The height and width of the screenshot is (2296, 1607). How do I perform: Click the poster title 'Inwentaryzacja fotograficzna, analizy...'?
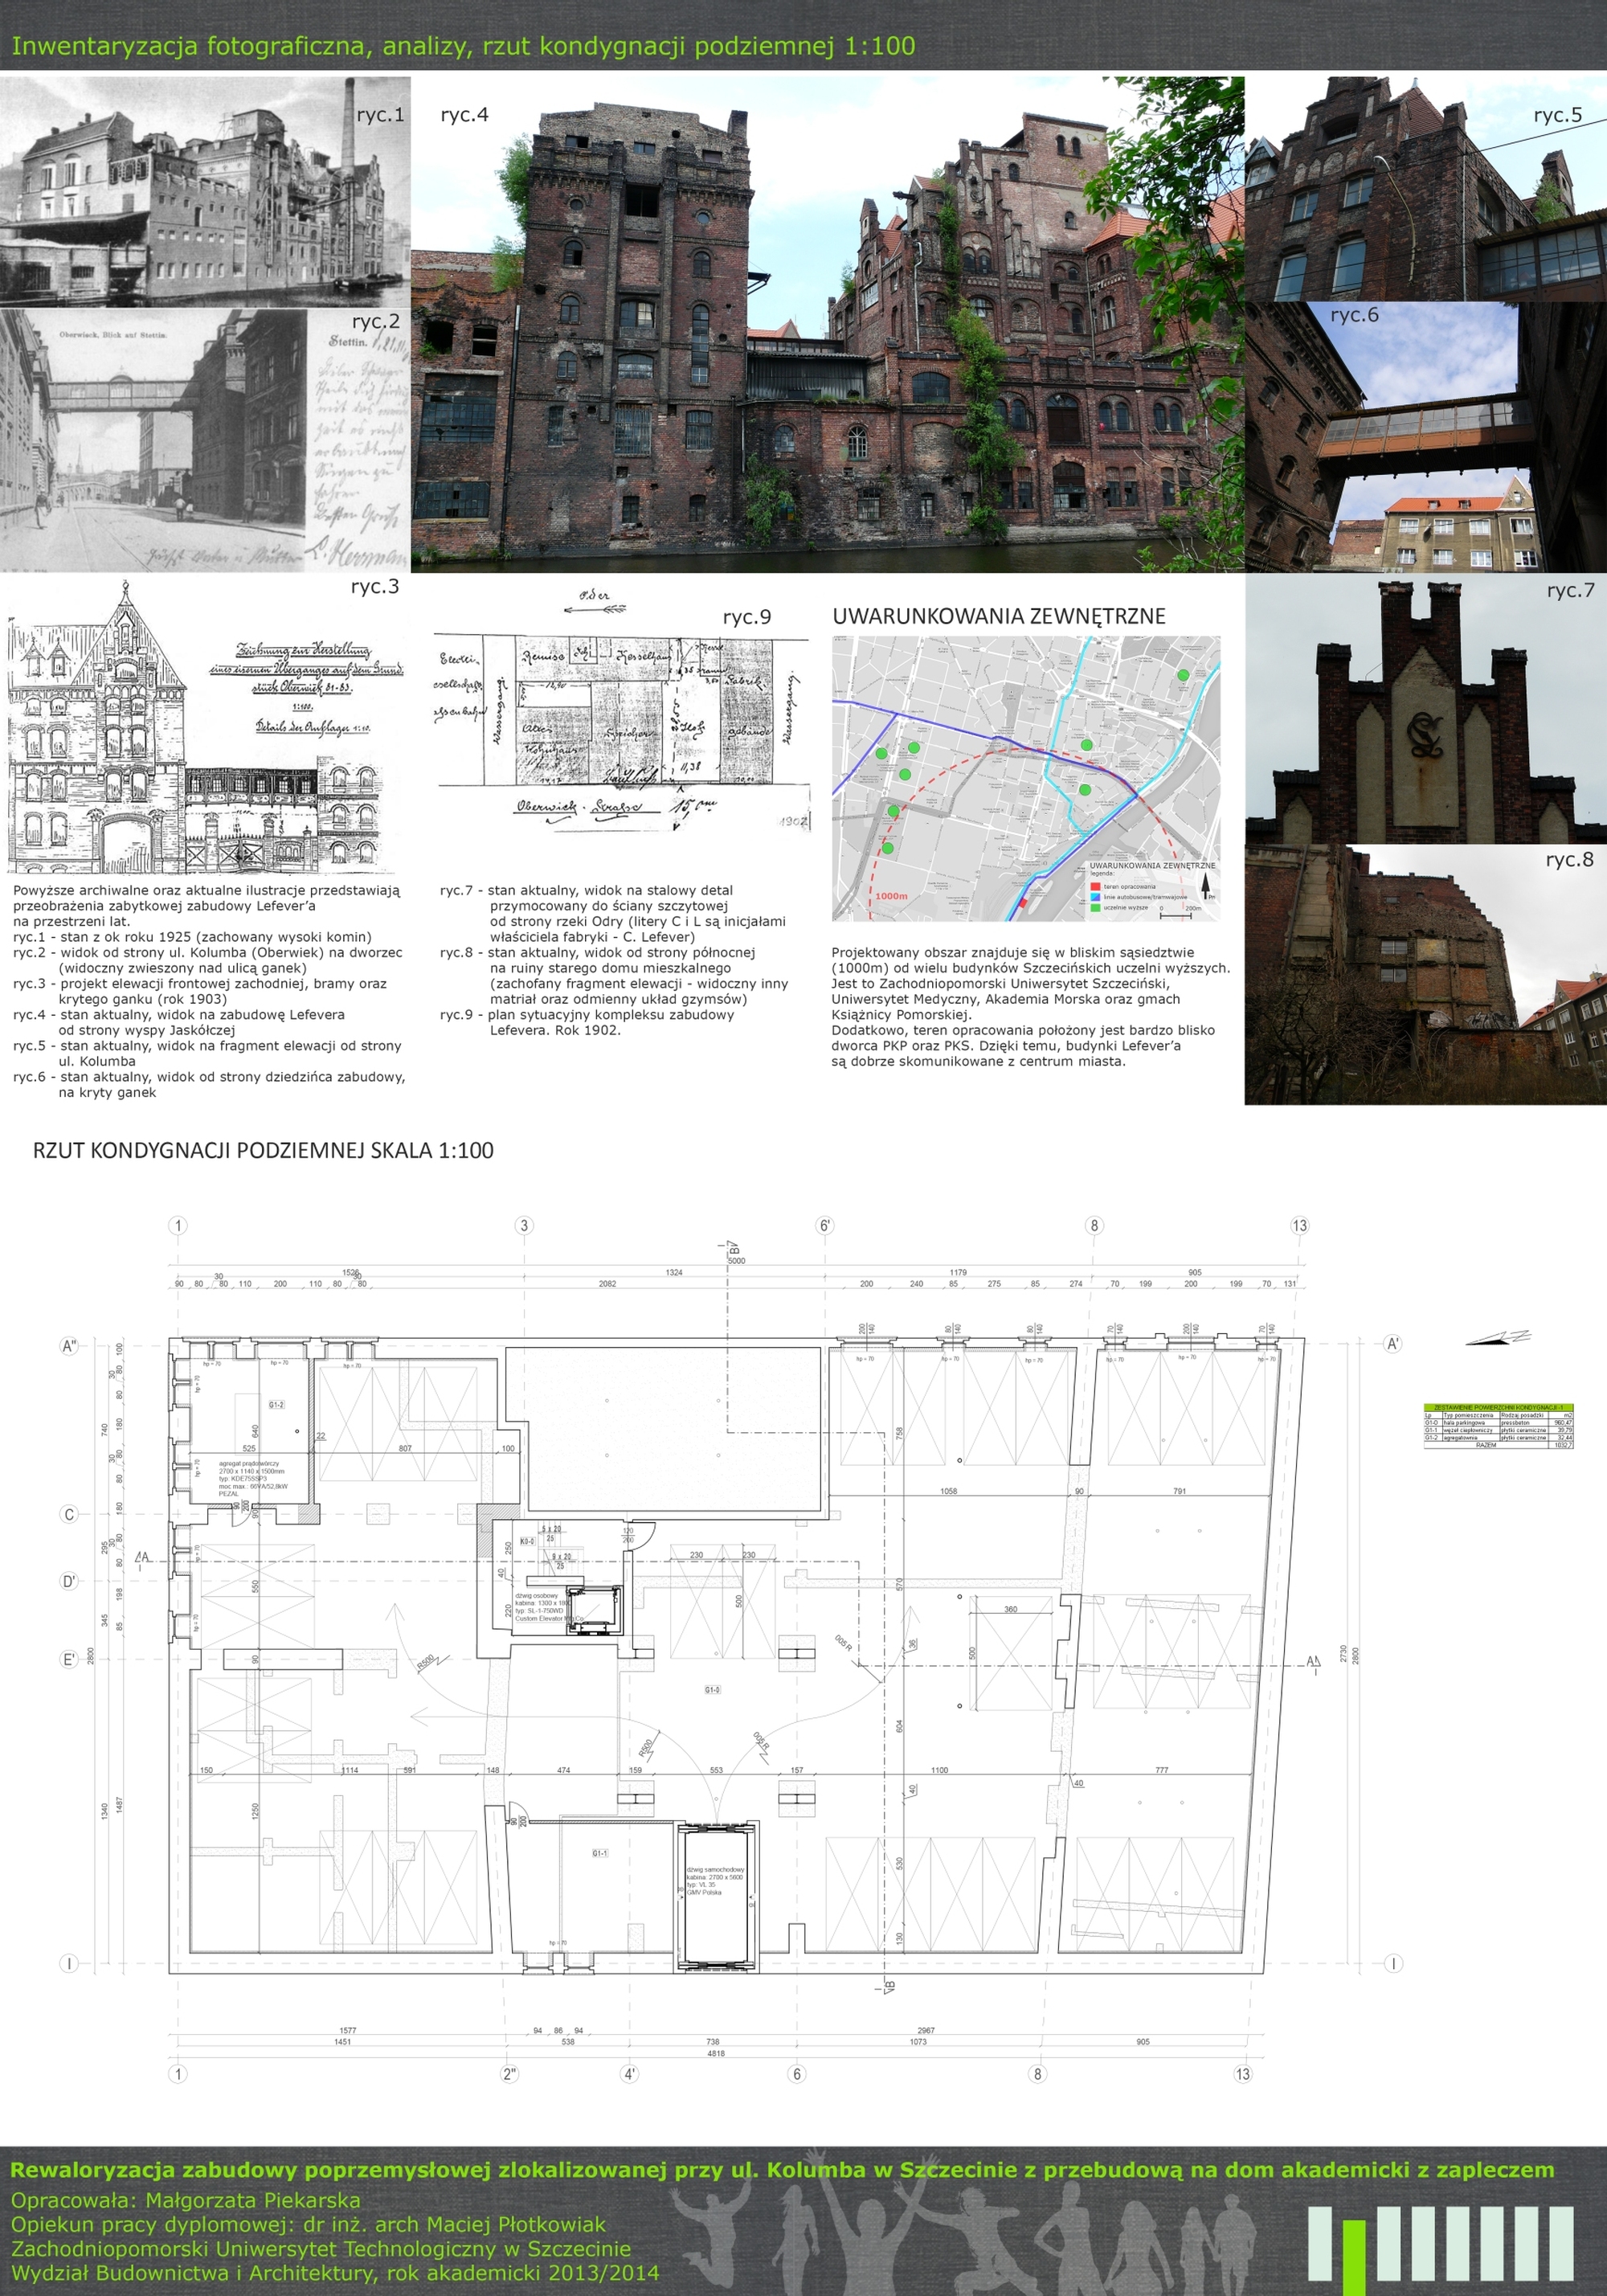pyautogui.click(x=463, y=46)
